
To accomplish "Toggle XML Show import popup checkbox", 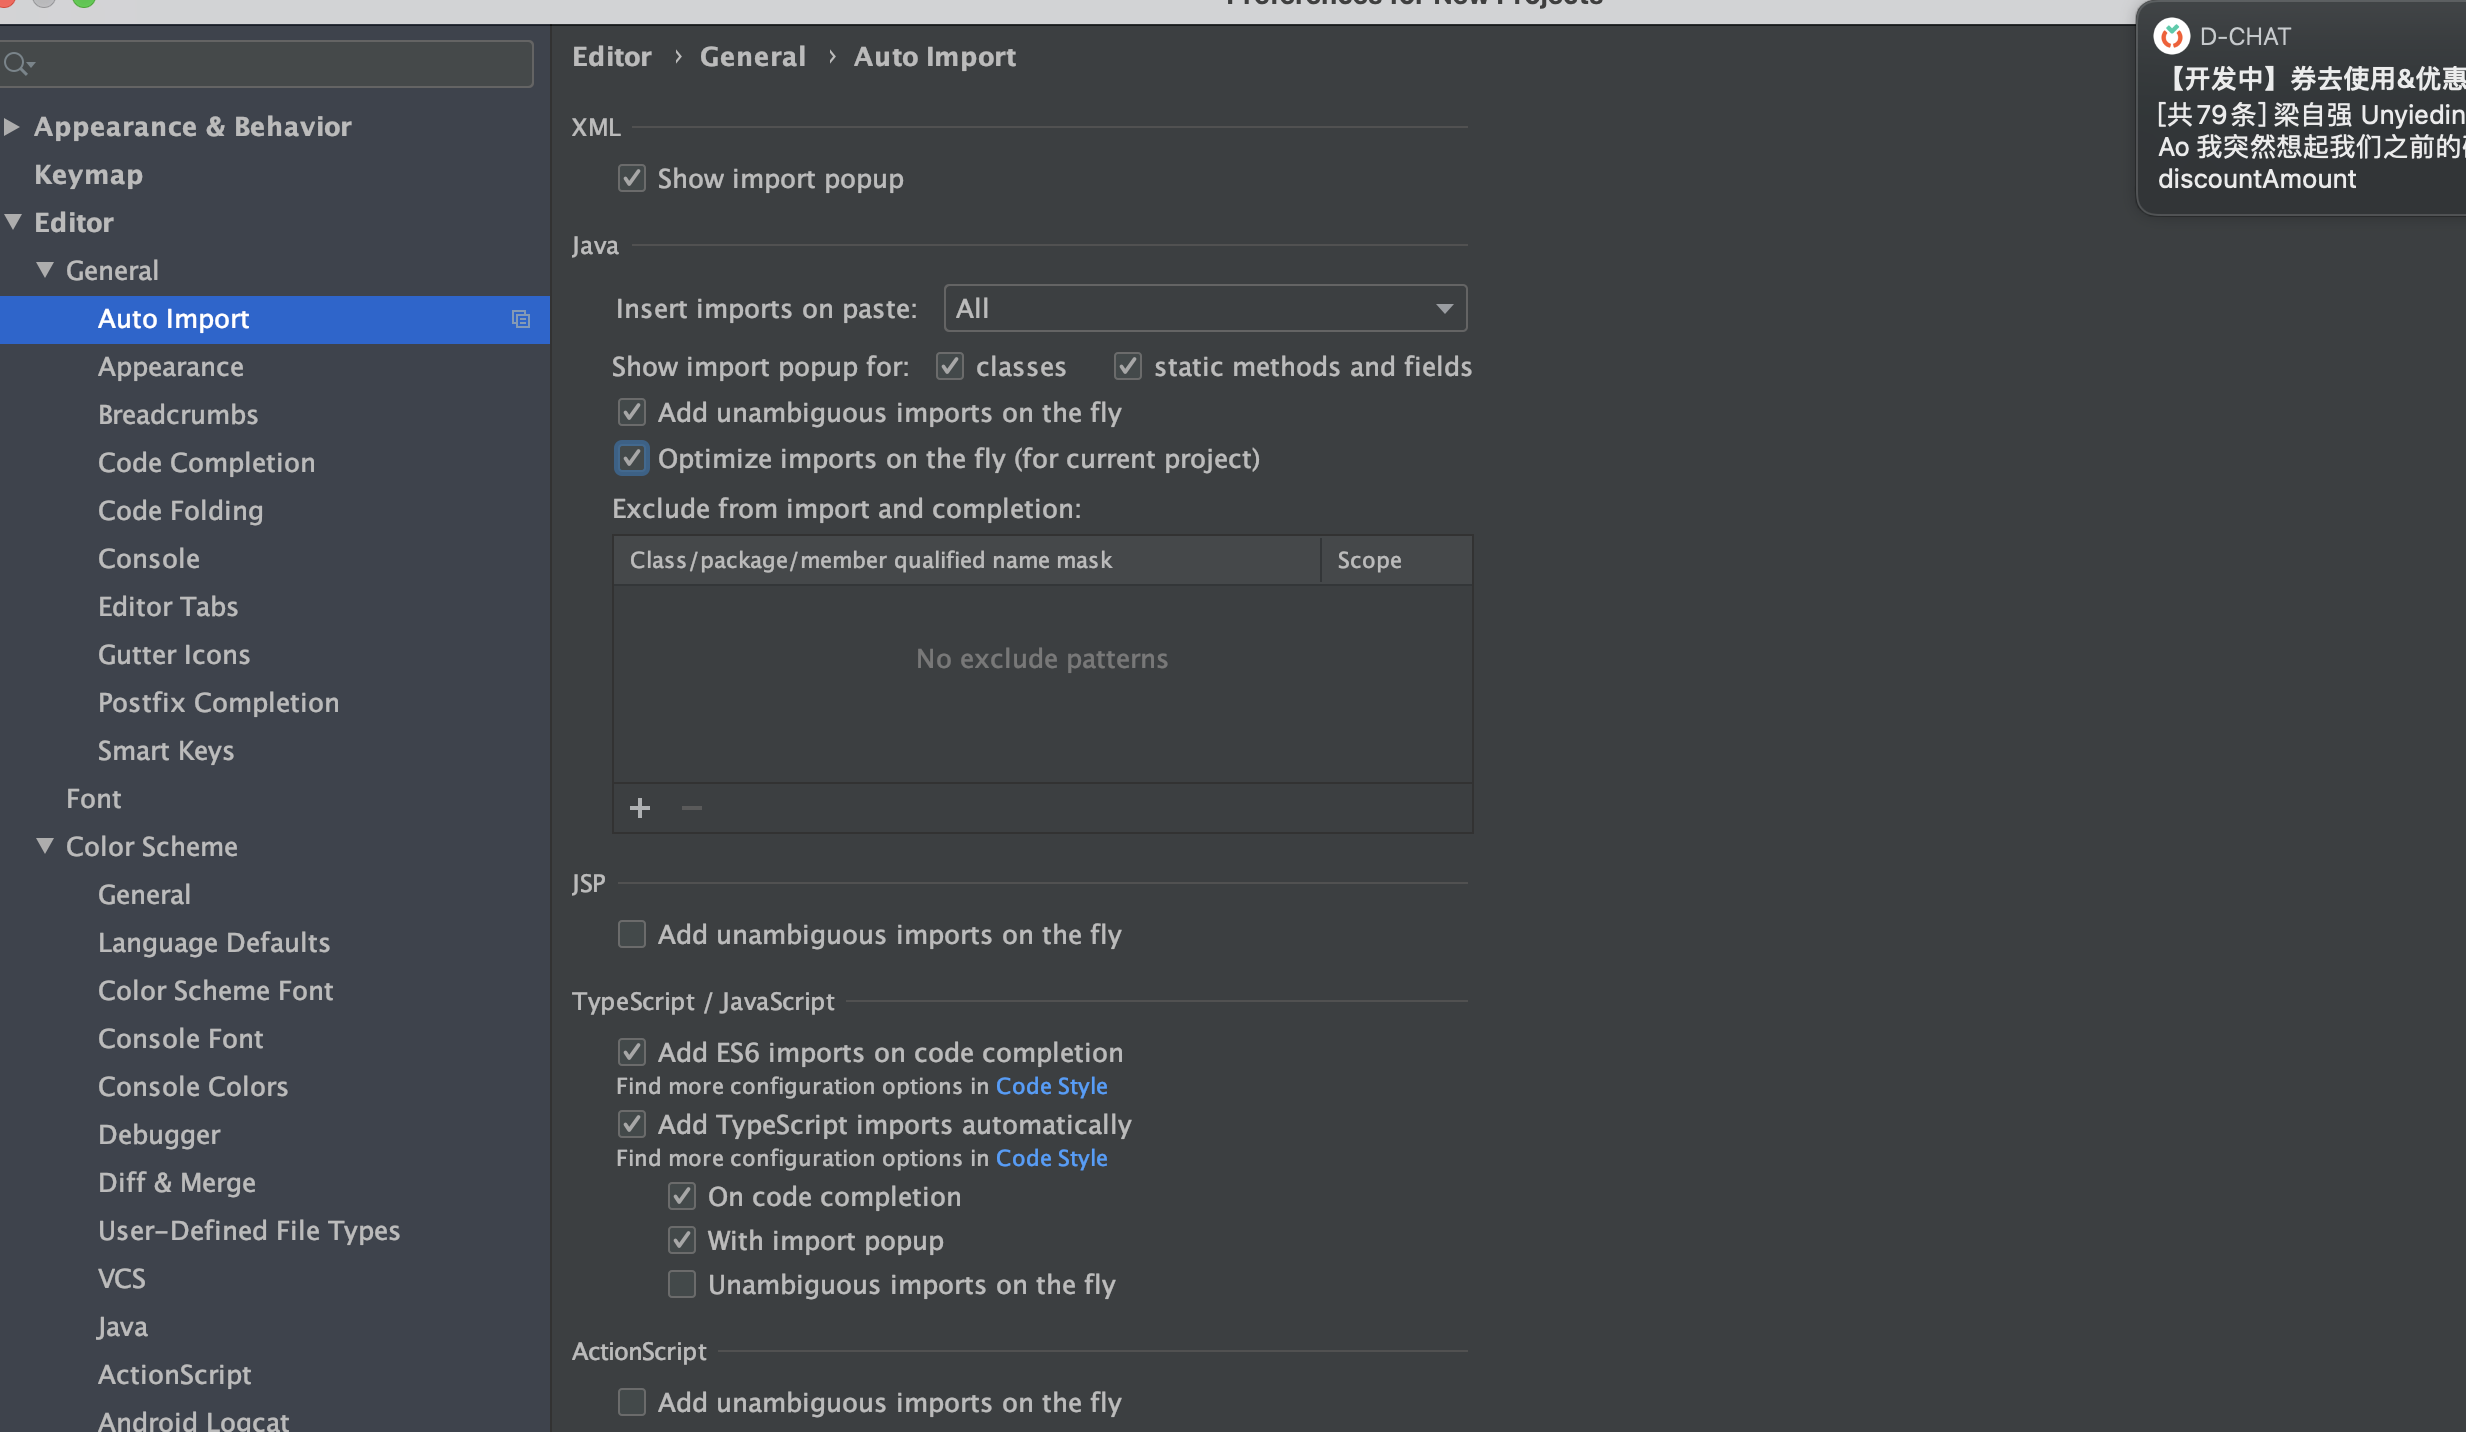I will pos(631,179).
